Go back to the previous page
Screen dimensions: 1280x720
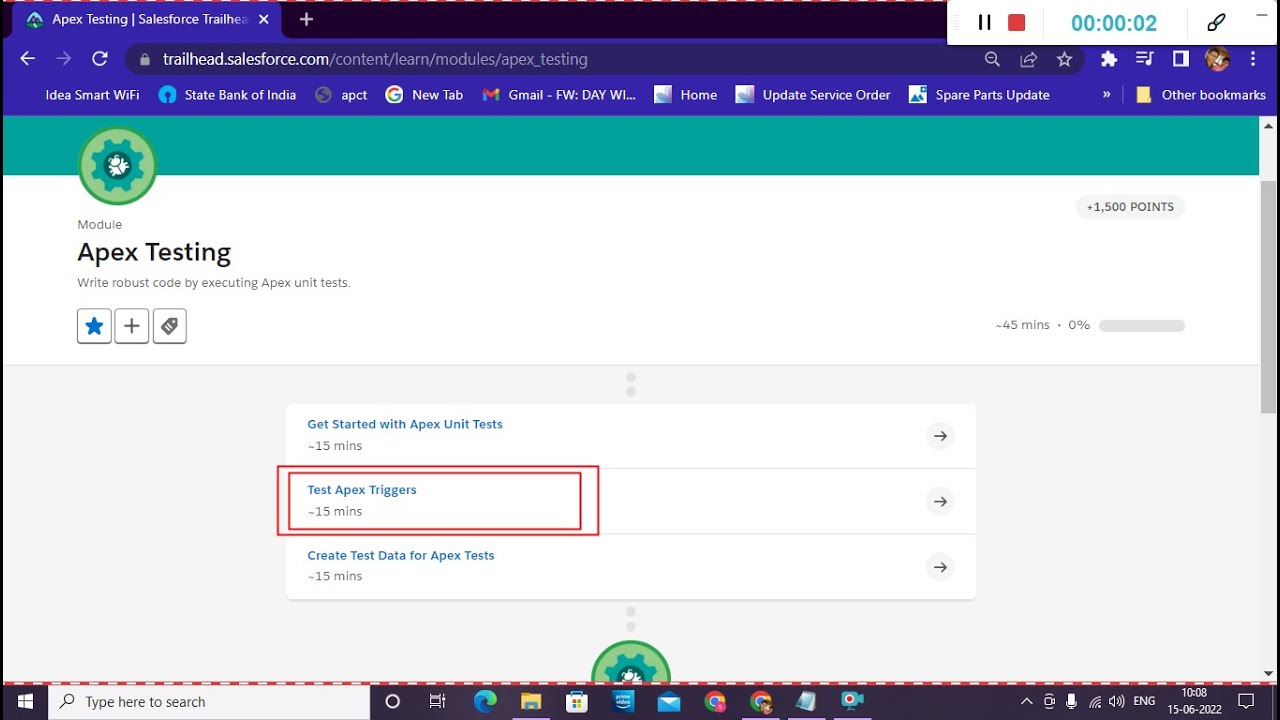tap(28, 59)
